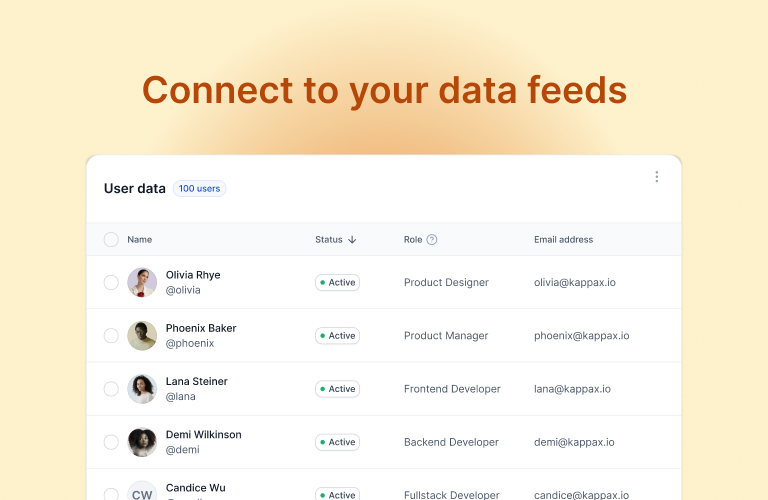Click the Name column header
Screen dimensions: 768x500
coord(140,239)
